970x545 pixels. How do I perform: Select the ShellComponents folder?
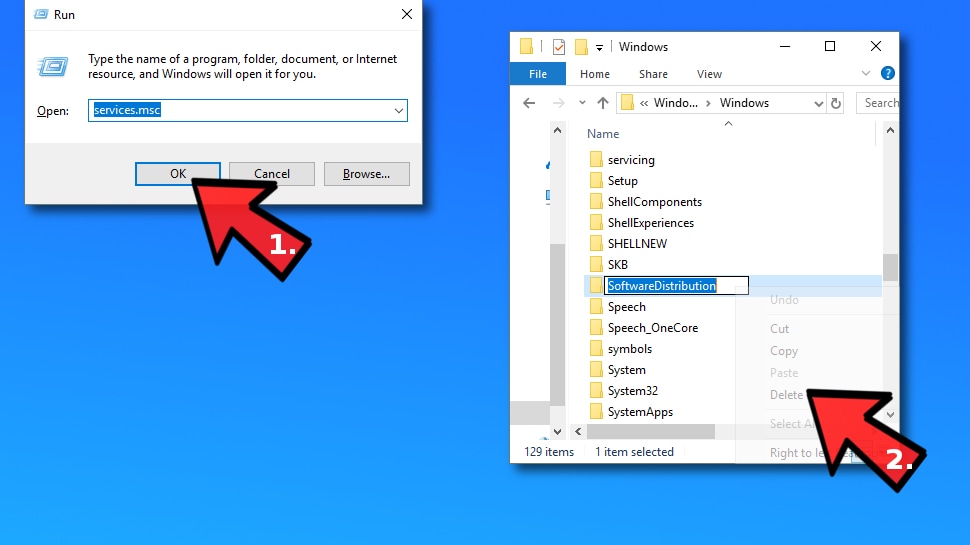coord(655,202)
